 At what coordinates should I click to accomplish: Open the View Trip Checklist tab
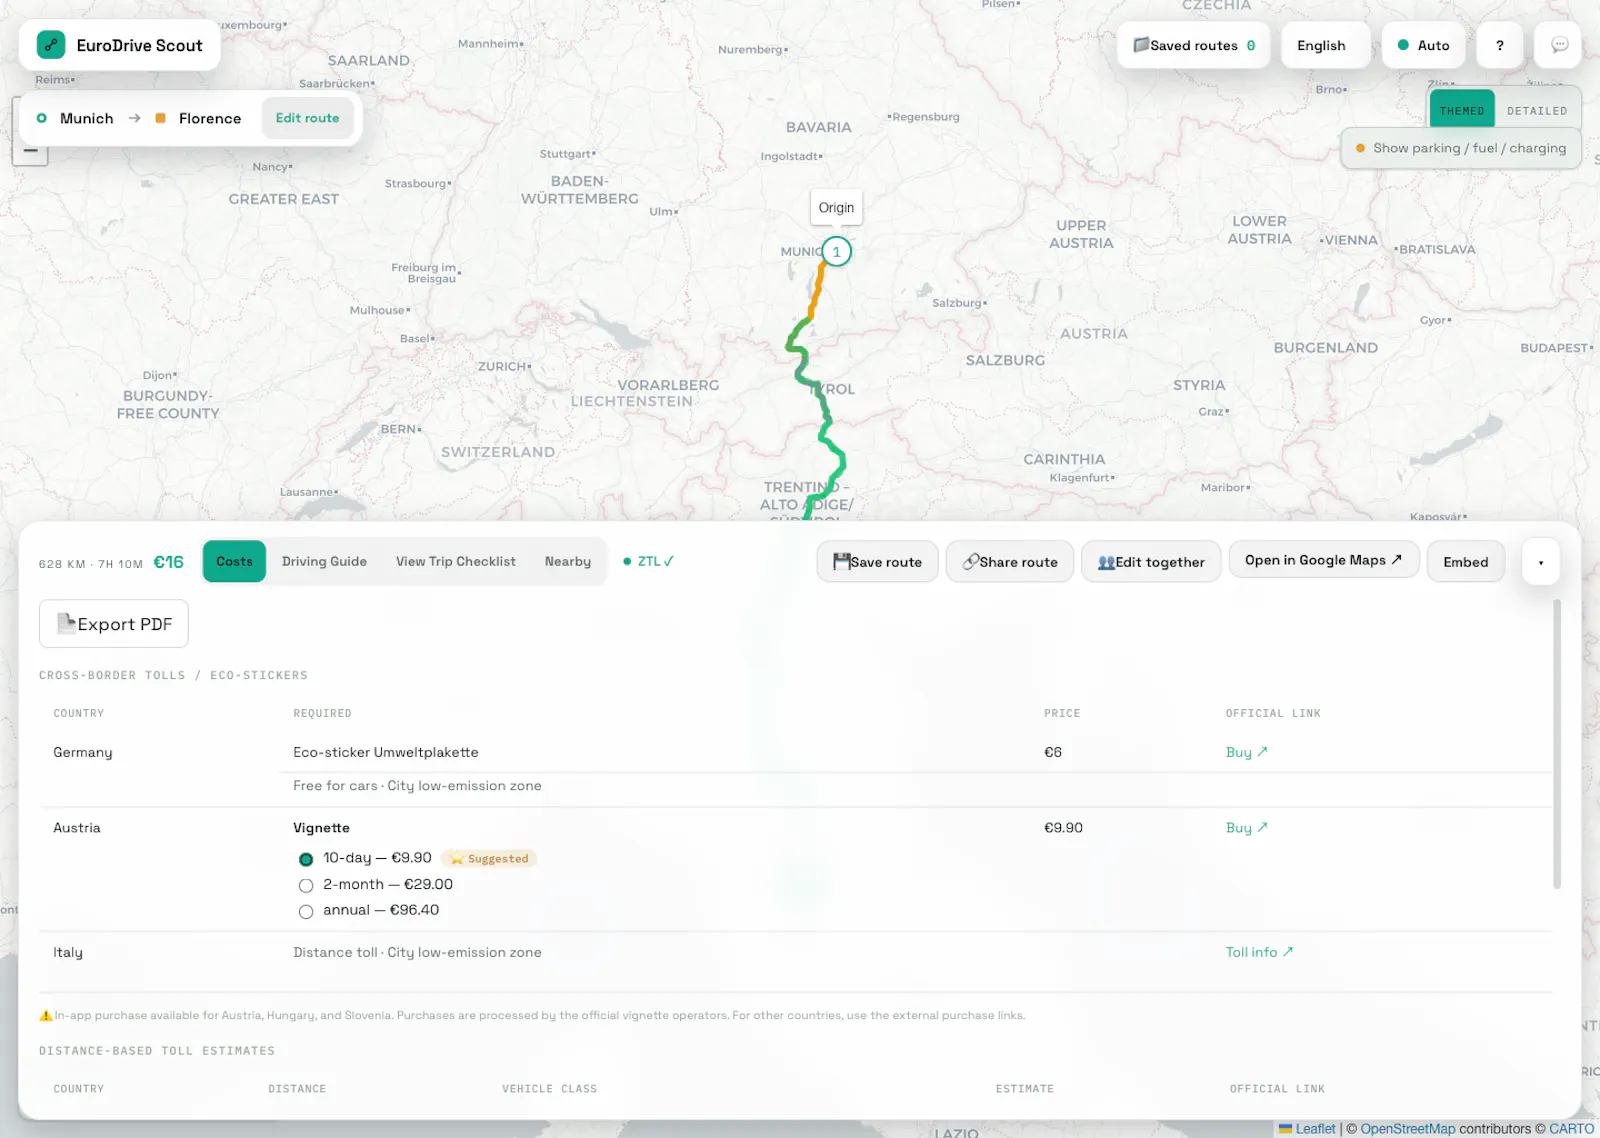(x=456, y=561)
